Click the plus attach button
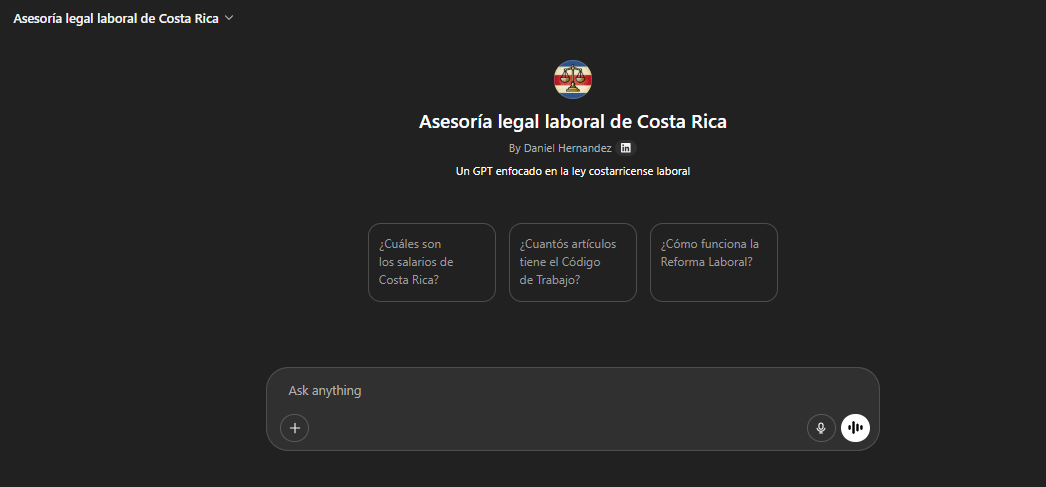This screenshot has height=487, width=1046. tap(295, 428)
